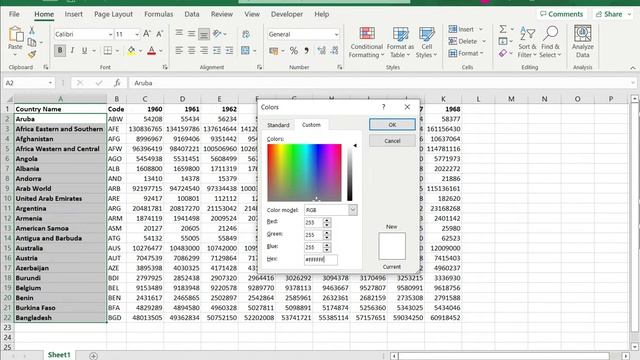Expand the Name Box dropdown
640x360 pixels.
point(50,83)
